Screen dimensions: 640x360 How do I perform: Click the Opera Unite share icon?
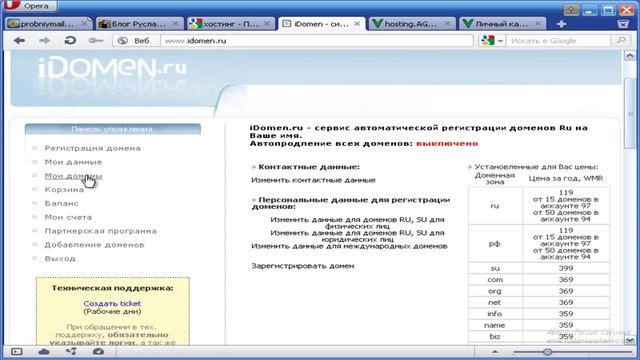point(71,351)
